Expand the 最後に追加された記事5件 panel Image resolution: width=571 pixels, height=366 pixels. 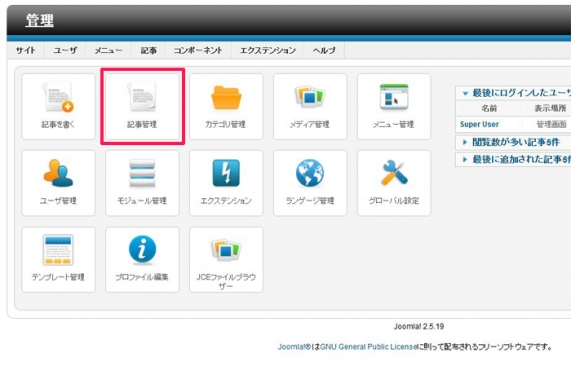coord(513,159)
